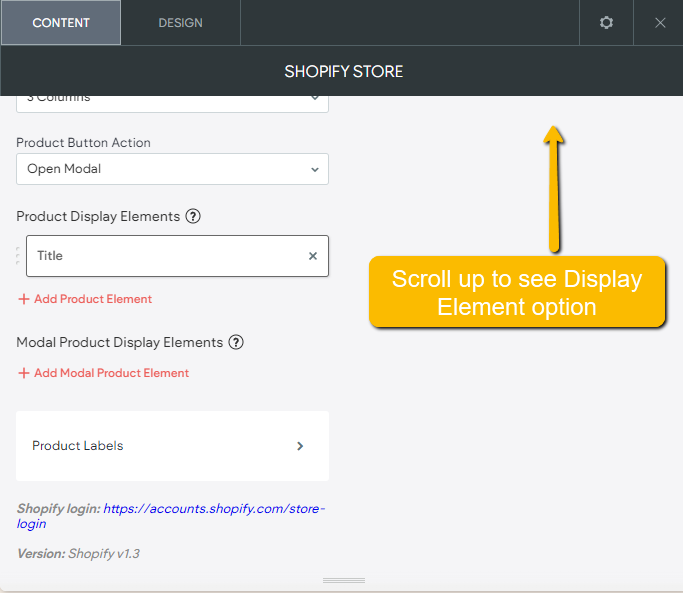Remove the Title product element
Viewport: 683px width, 593px height.
[x=313, y=256]
